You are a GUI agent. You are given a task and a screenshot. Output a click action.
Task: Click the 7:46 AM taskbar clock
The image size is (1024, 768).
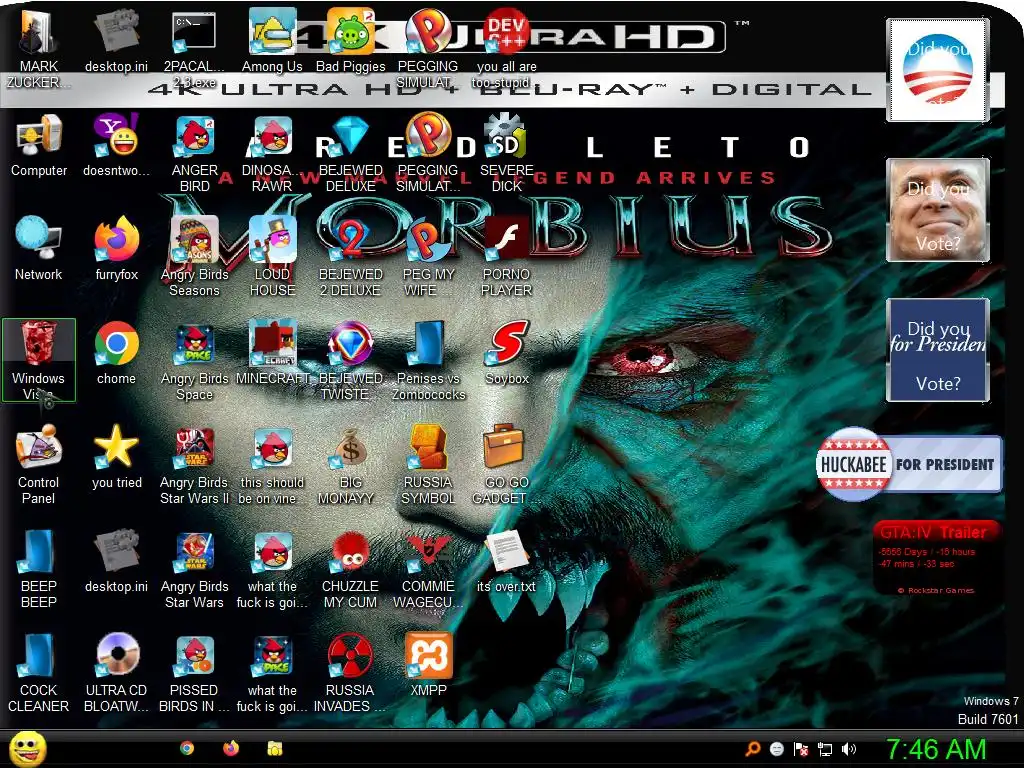point(935,749)
